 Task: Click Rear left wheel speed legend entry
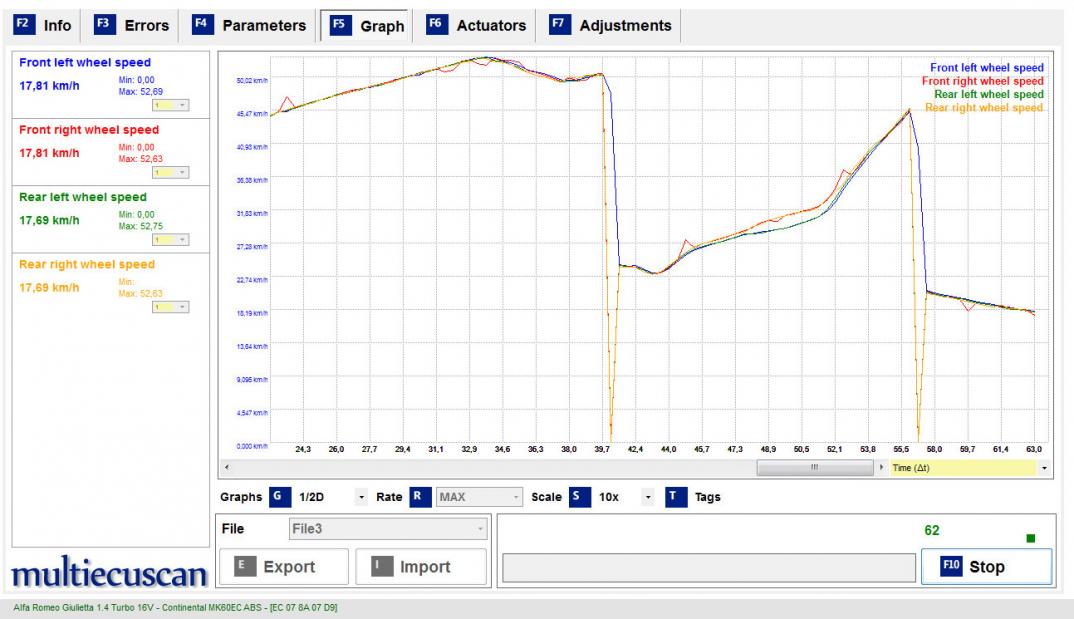988,94
